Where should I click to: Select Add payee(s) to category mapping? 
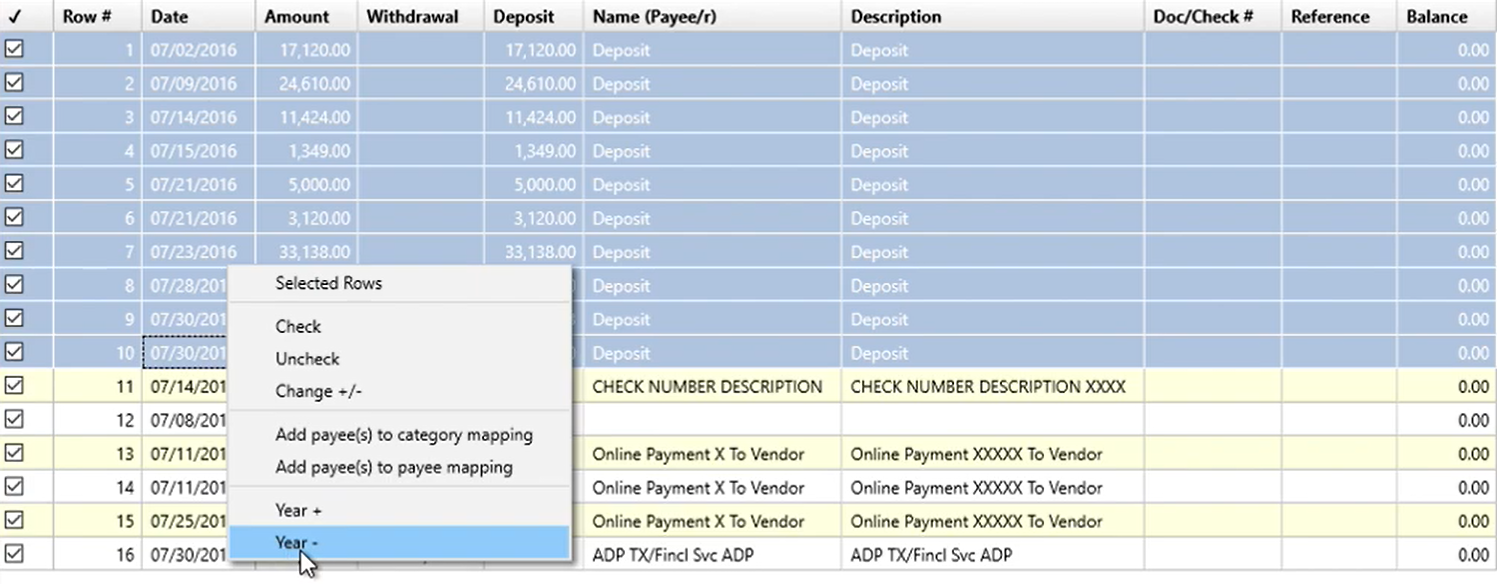pos(400,434)
